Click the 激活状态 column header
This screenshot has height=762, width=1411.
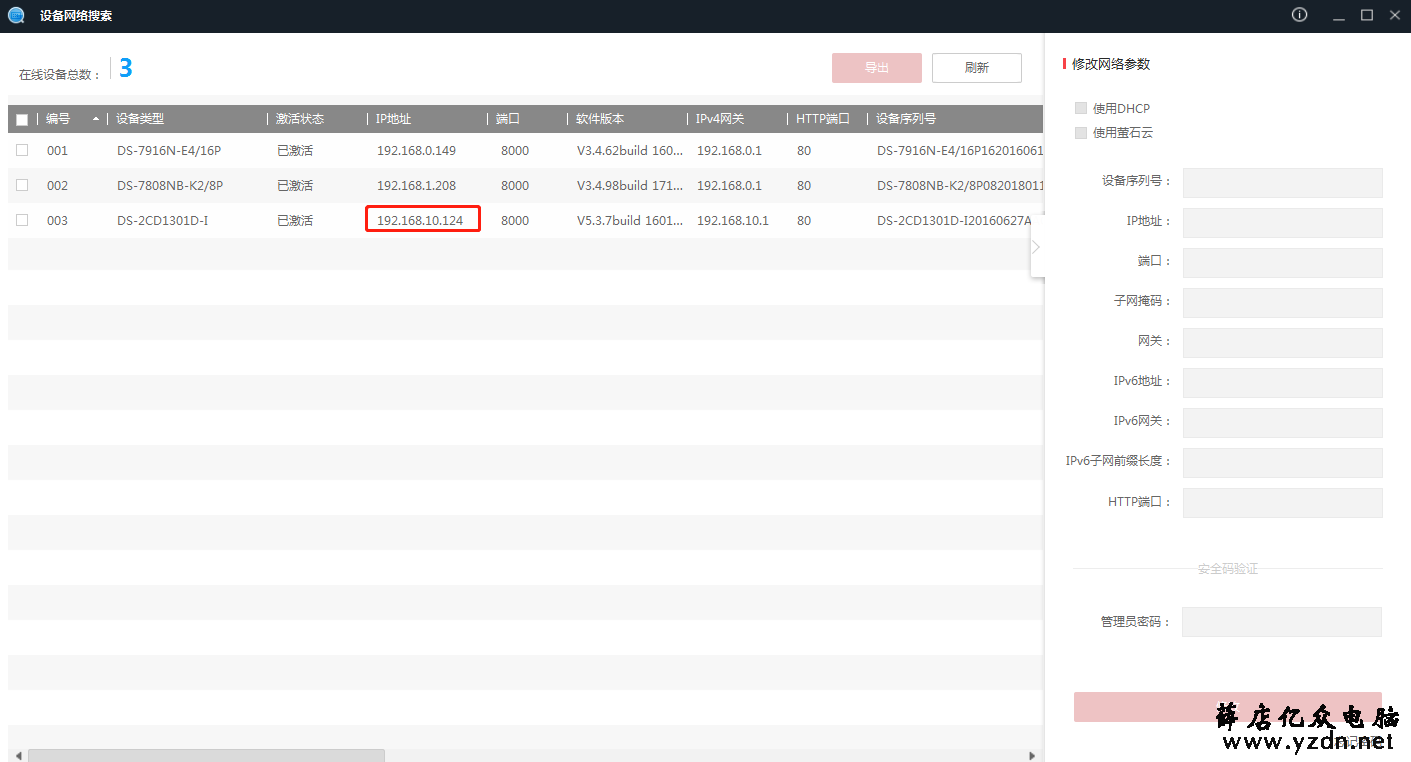click(300, 119)
